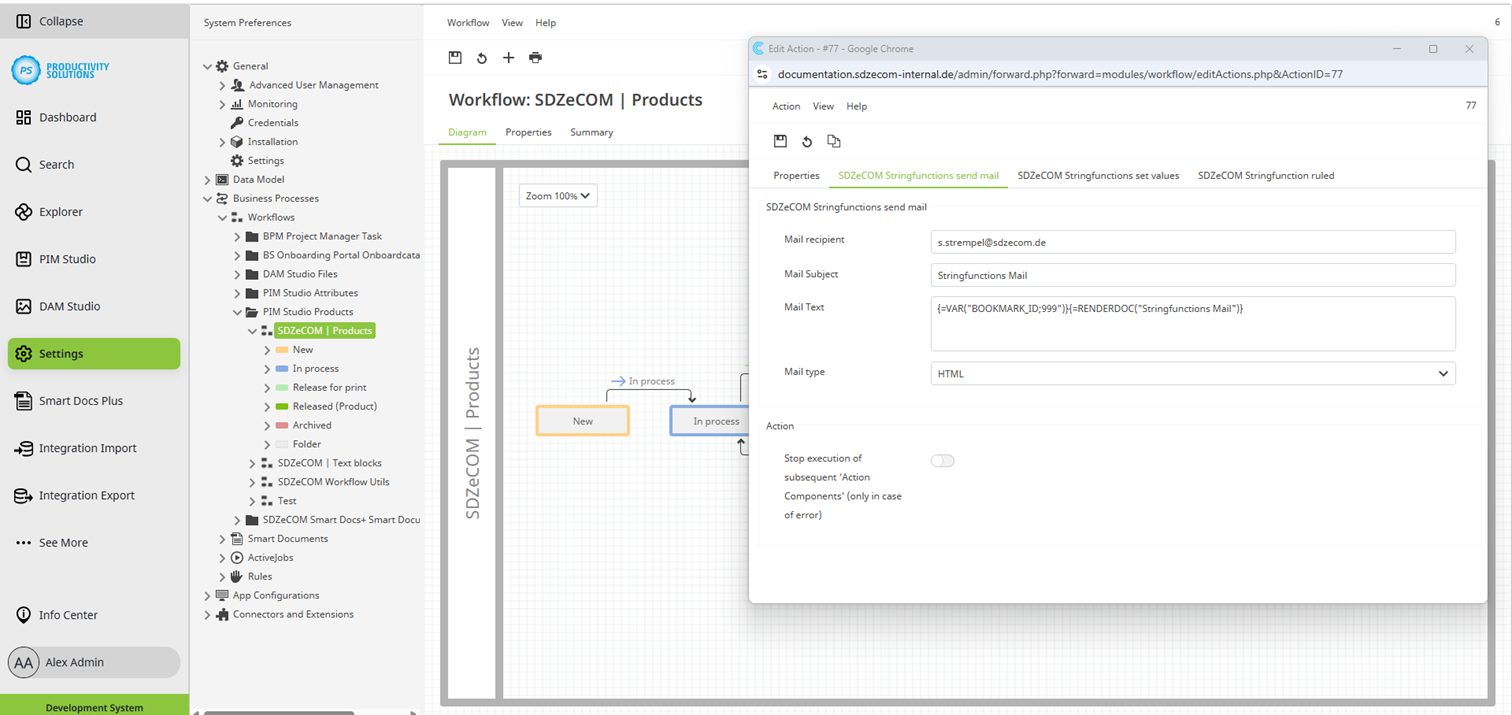Copy the action using the duplicate icon
The width and height of the screenshot is (1512, 715).
(x=834, y=141)
